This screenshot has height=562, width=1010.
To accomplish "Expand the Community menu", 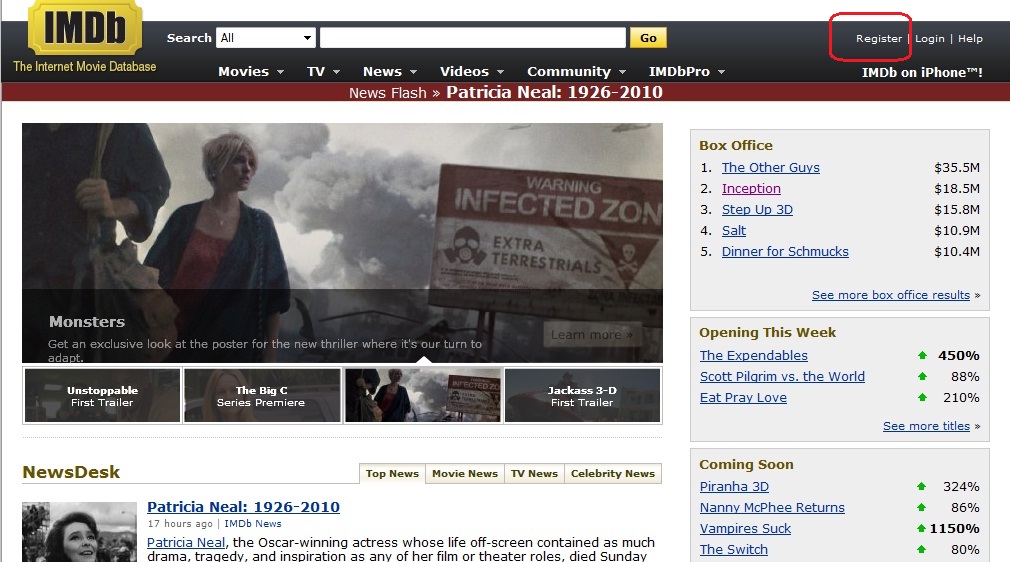I will [x=576, y=72].
